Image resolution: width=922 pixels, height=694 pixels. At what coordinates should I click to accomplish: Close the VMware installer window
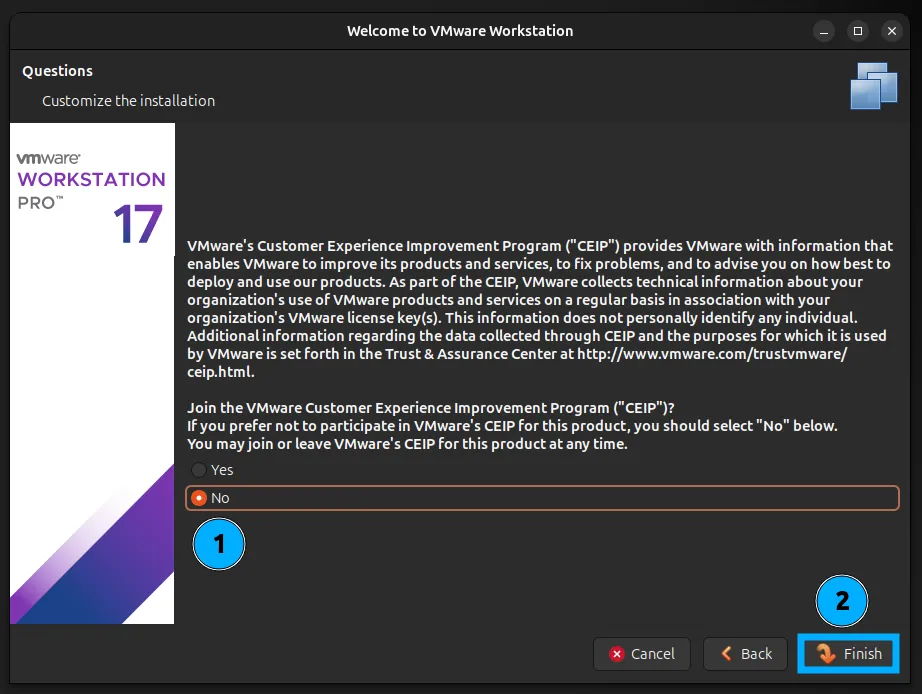pos(892,31)
